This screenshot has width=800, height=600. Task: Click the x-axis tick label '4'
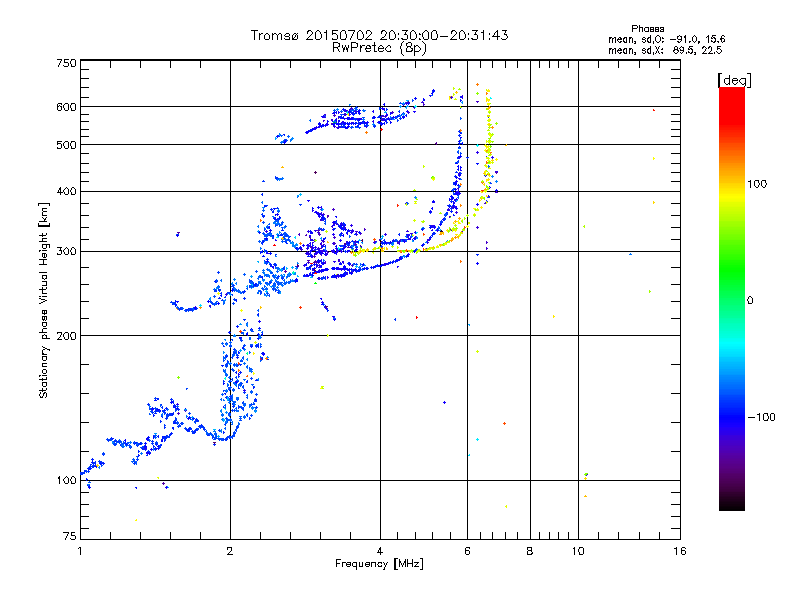380,551
